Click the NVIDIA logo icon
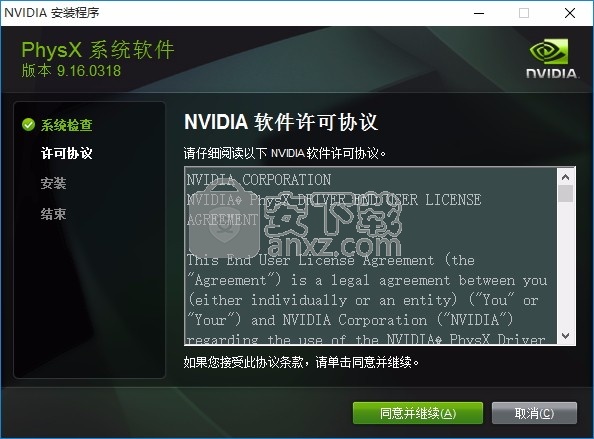The width and height of the screenshot is (594, 439). 552,58
